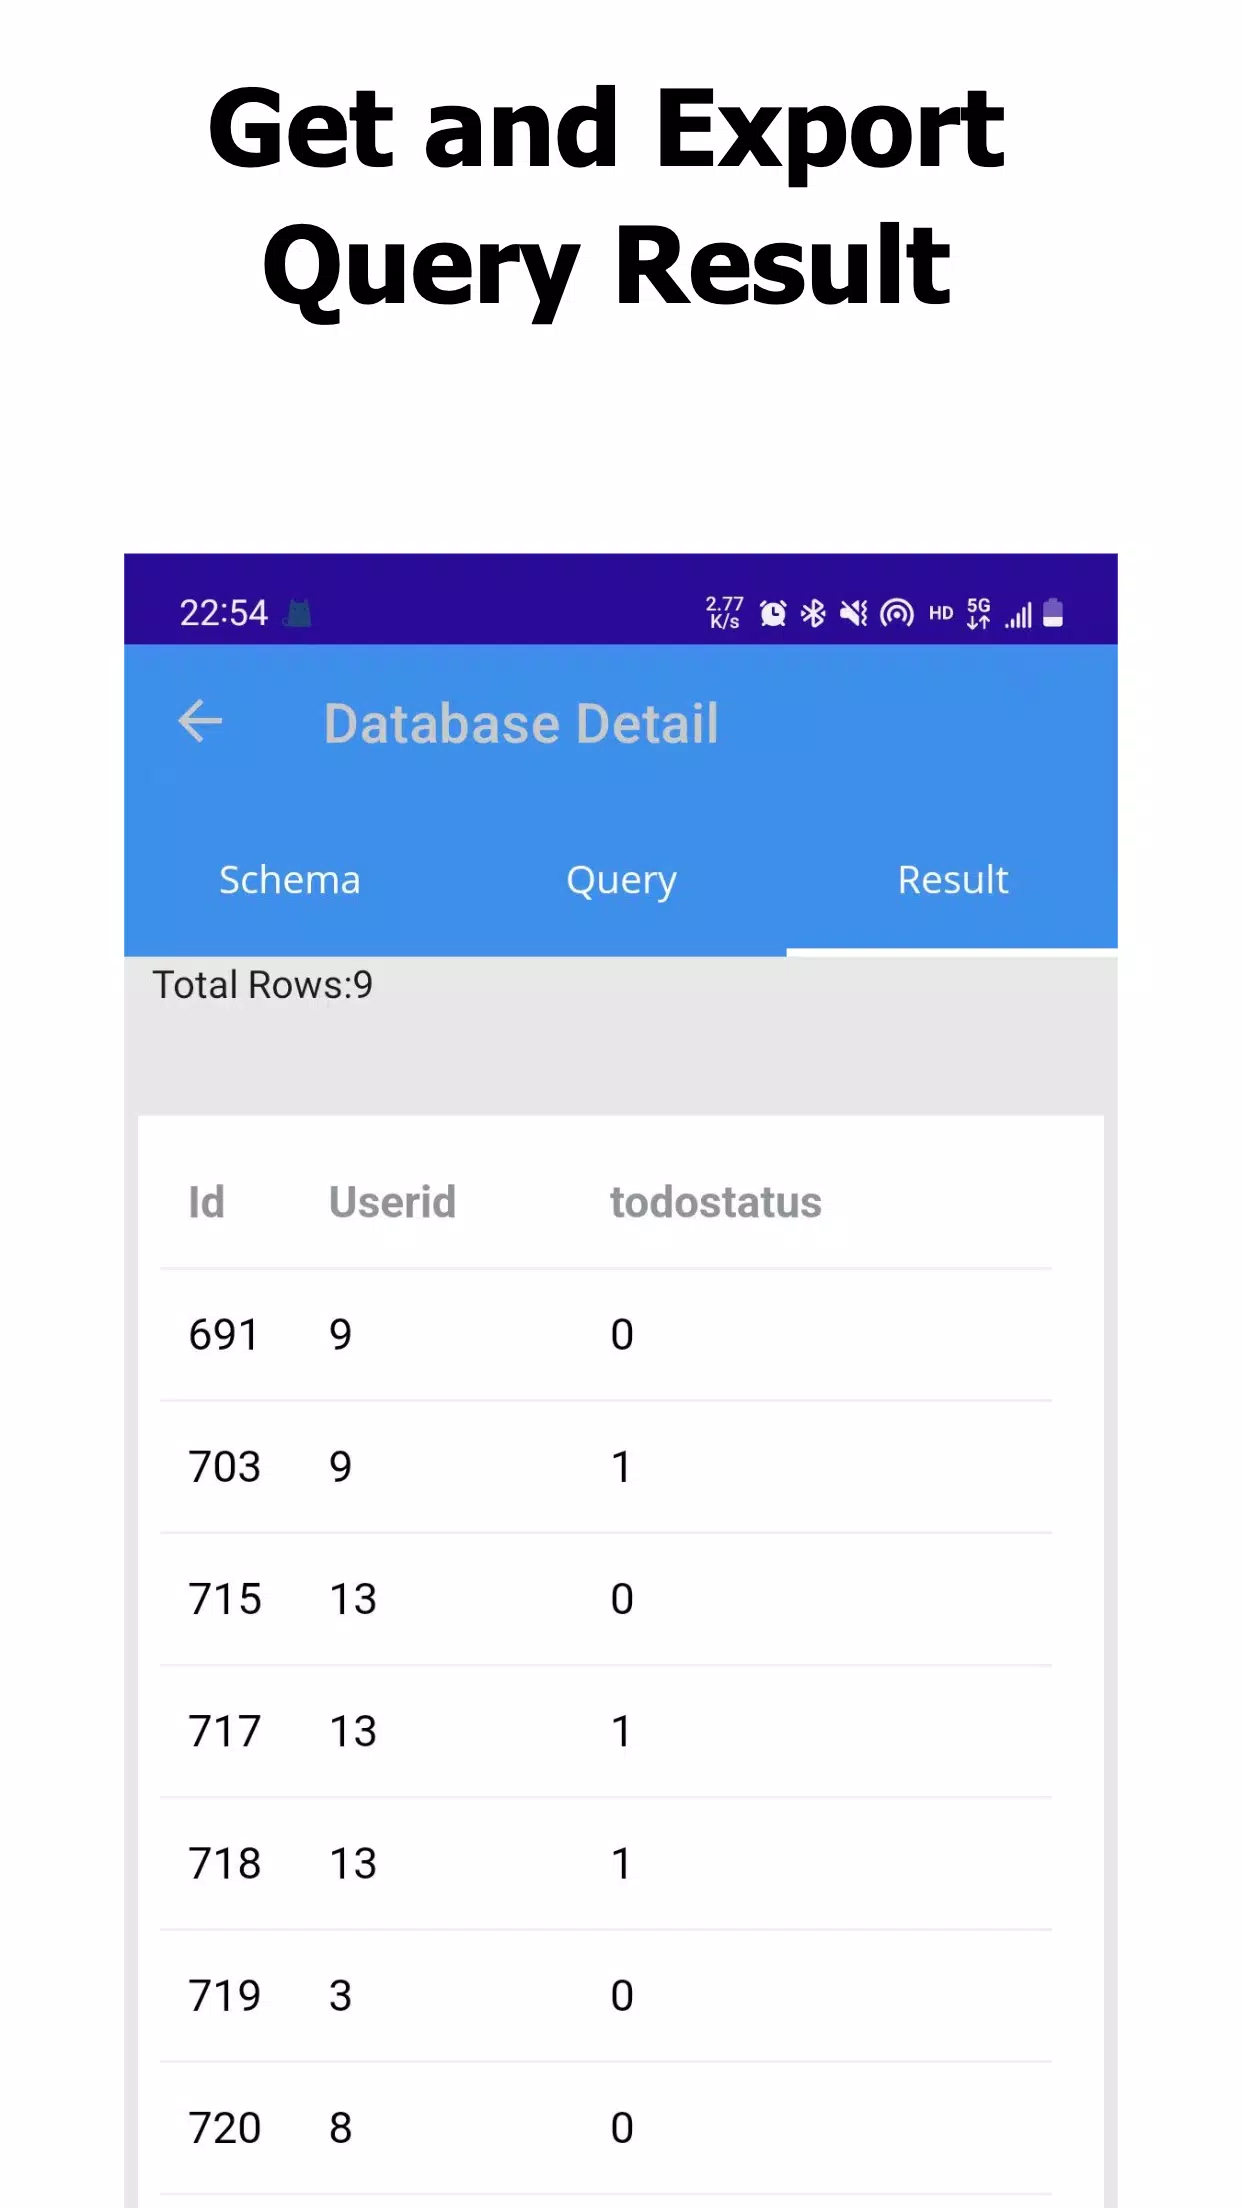1242x2208 pixels.
Task: Tap the 5G network indicator
Action: point(979,613)
